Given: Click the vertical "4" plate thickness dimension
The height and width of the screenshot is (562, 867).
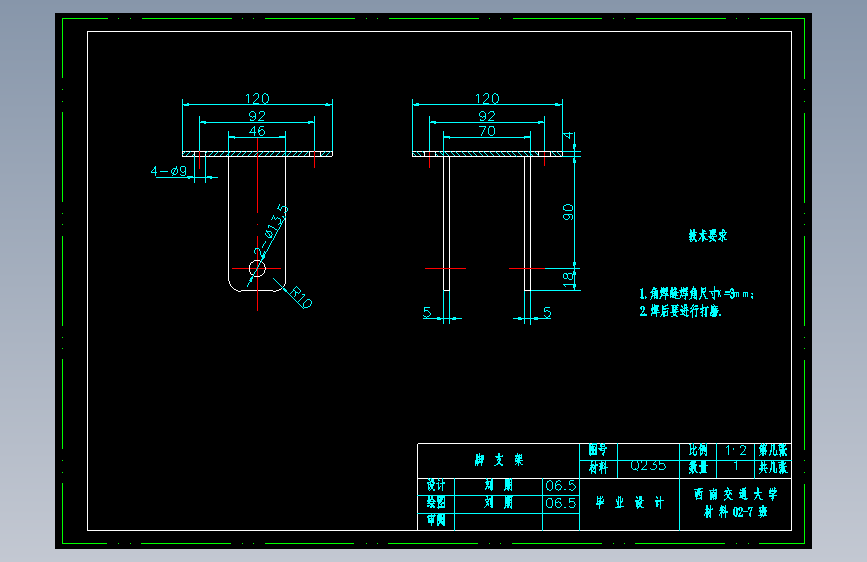Looking at the screenshot, I should tap(568, 135).
